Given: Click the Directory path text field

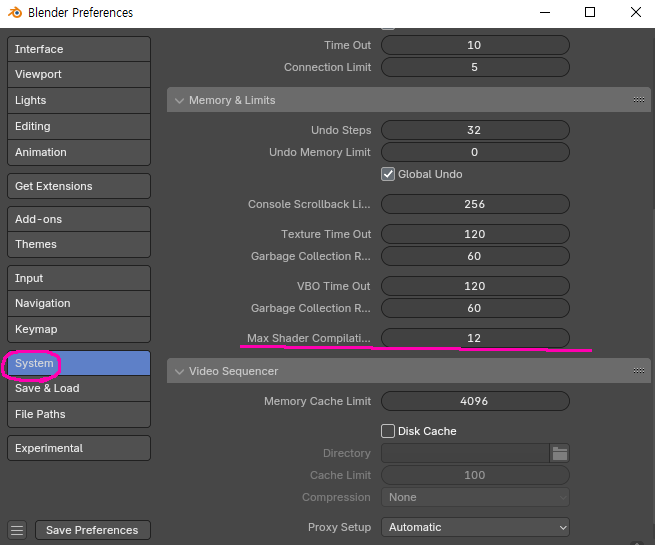Looking at the screenshot, I should click(465, 453).
